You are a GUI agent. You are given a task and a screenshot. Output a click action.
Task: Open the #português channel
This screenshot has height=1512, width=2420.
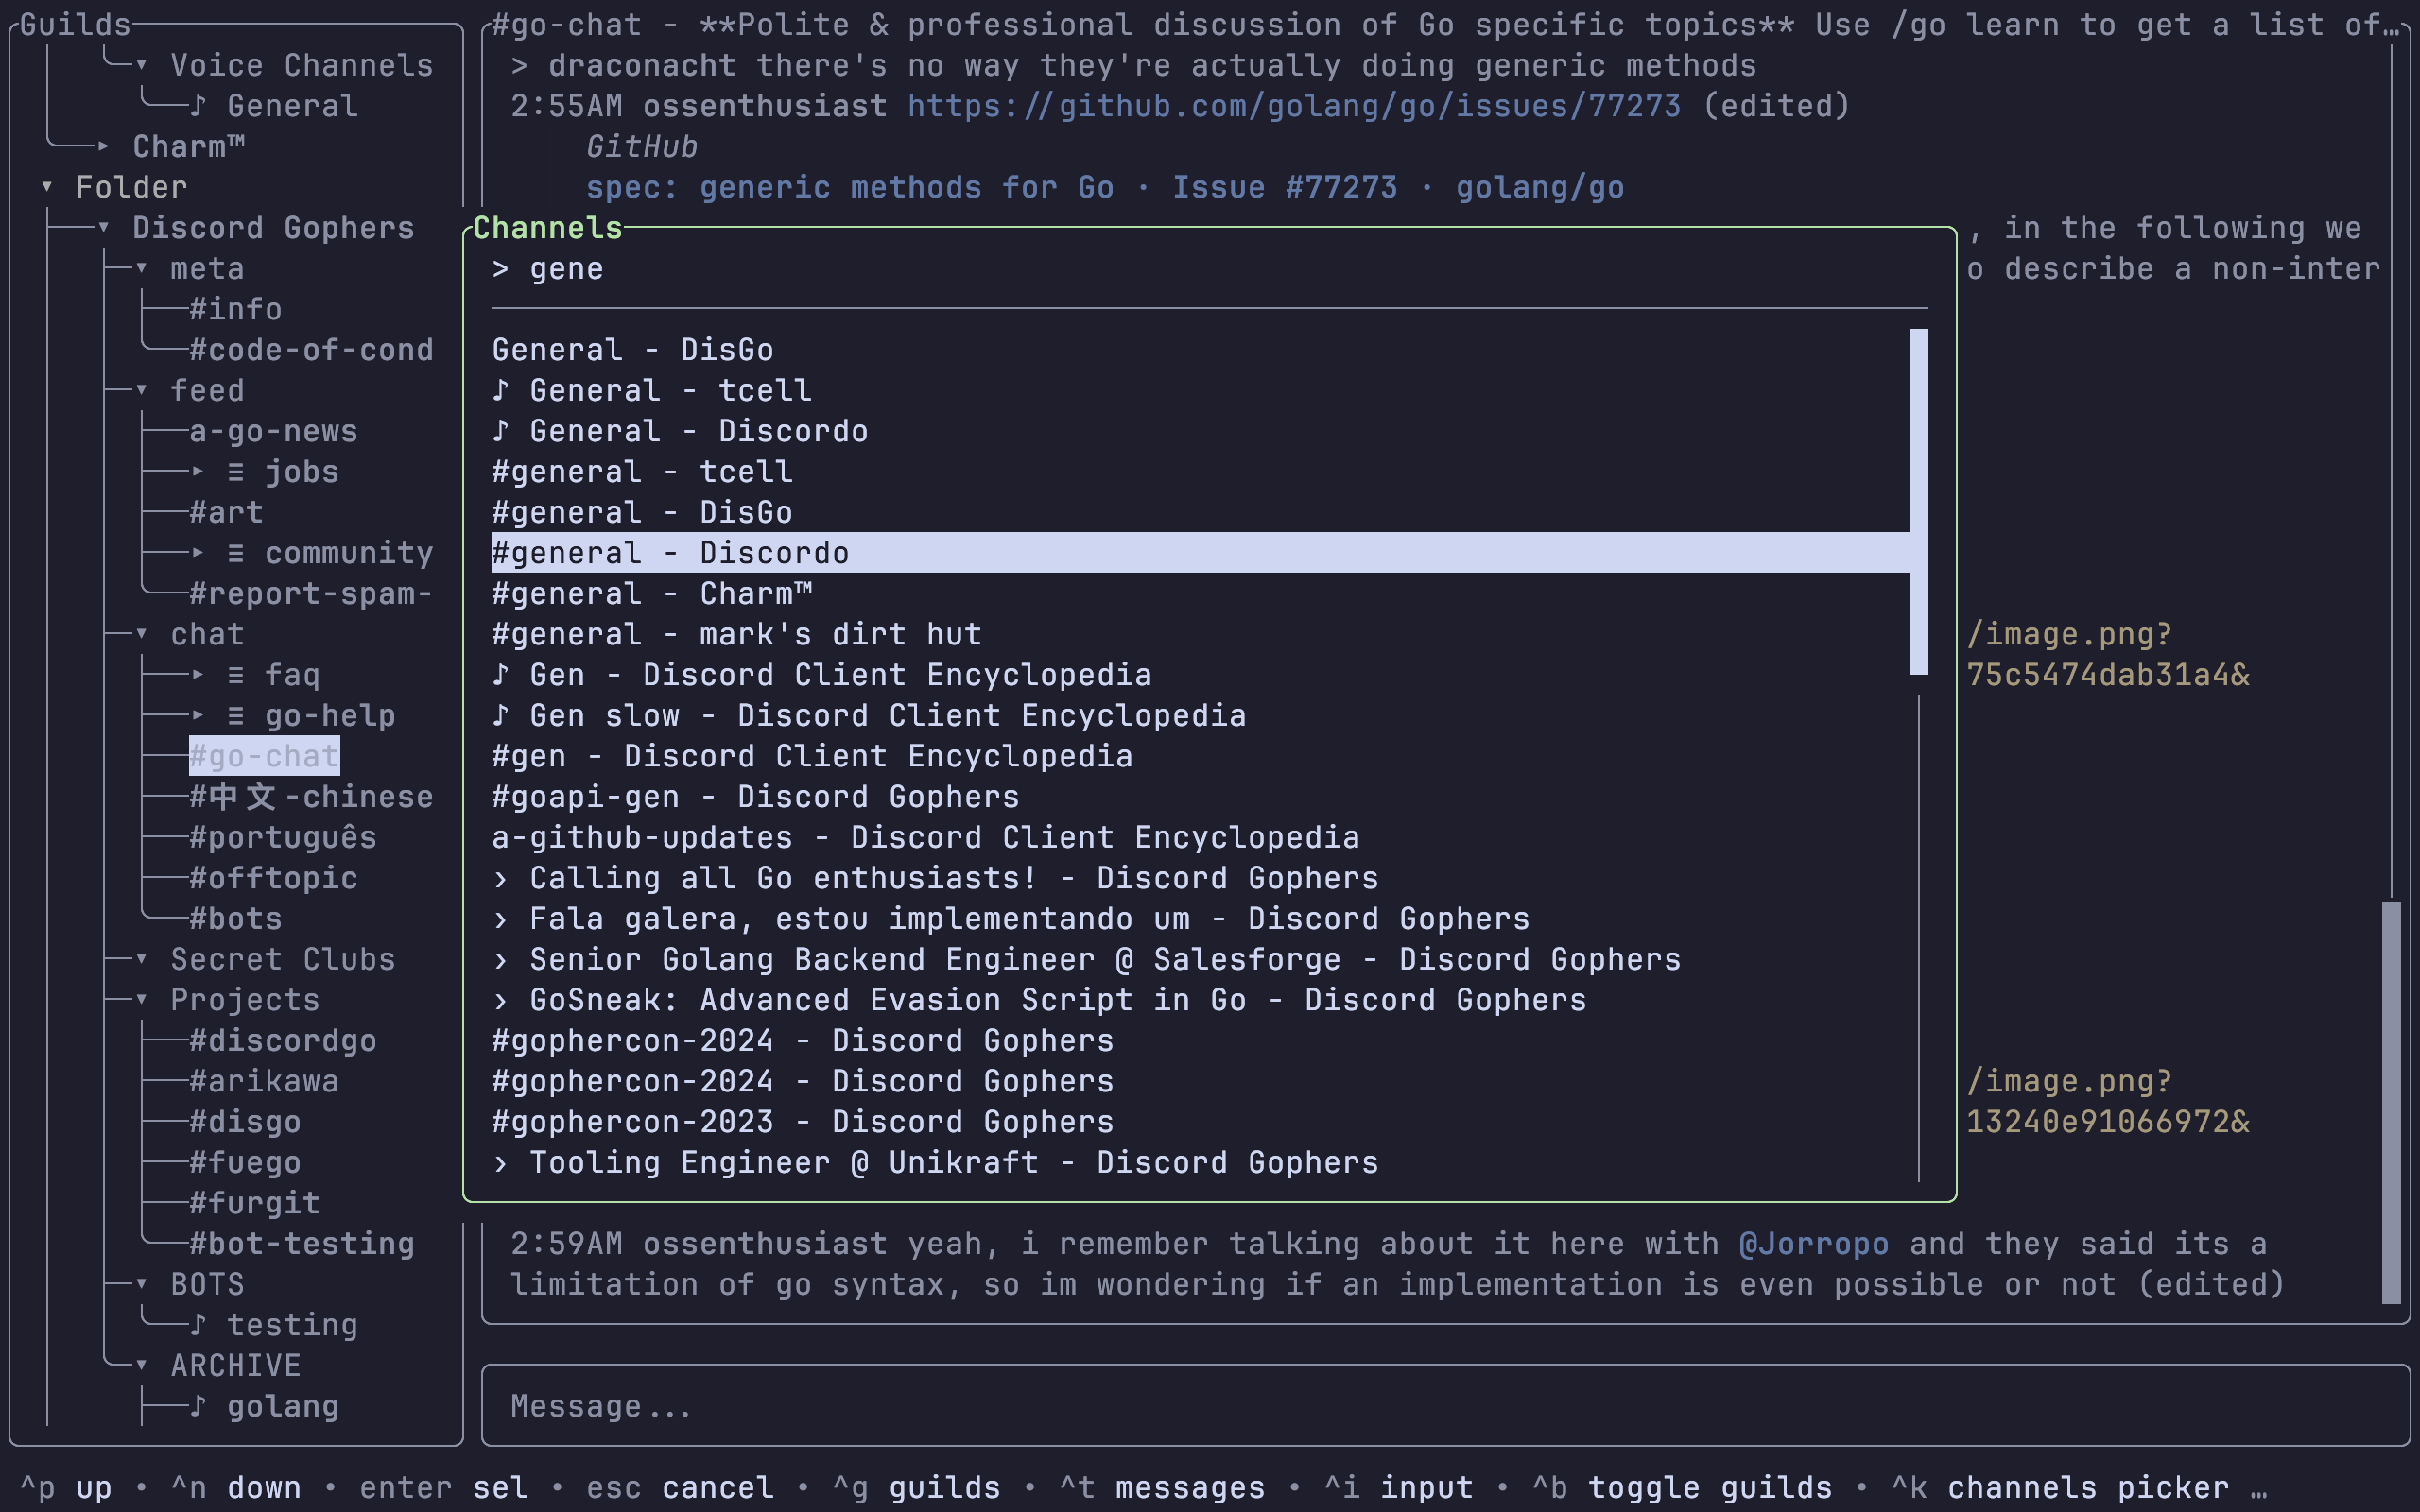pos(283,838)
